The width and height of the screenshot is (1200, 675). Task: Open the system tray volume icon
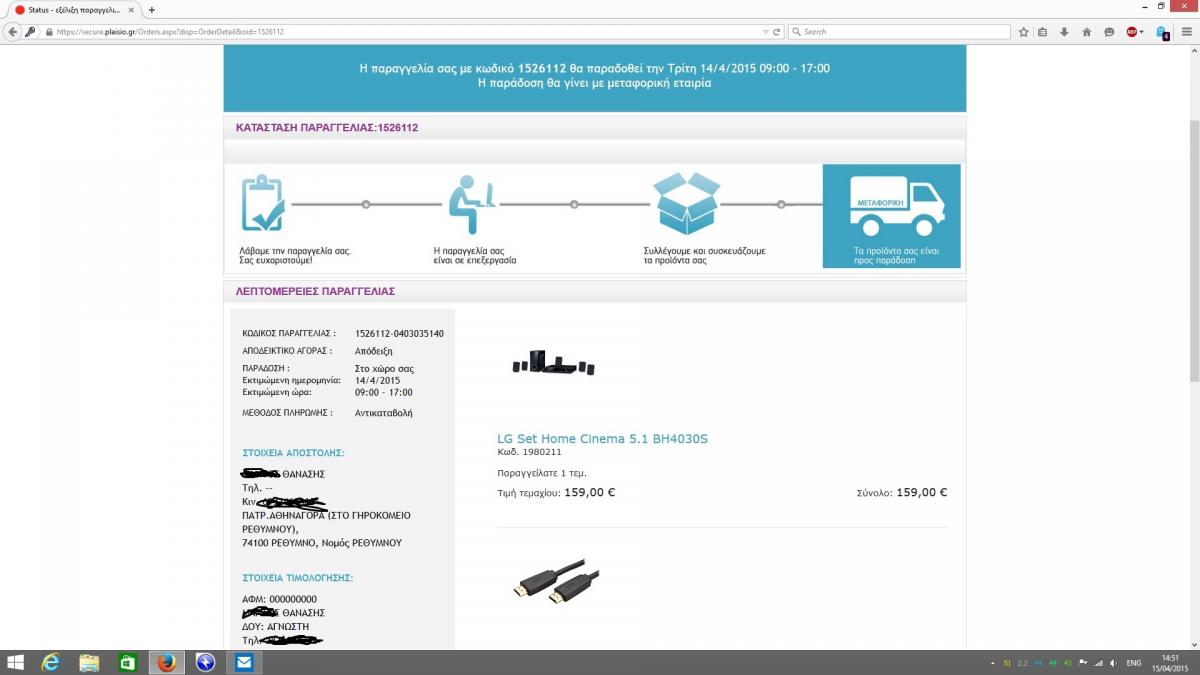point(1113,663)
